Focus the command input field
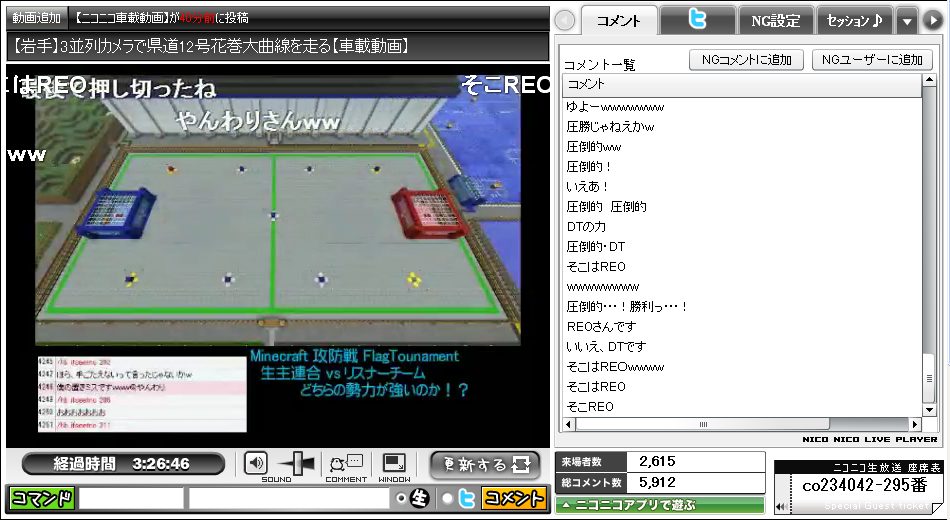The width and height of the screenshot is (950, 520). click(x=131, y=498)
